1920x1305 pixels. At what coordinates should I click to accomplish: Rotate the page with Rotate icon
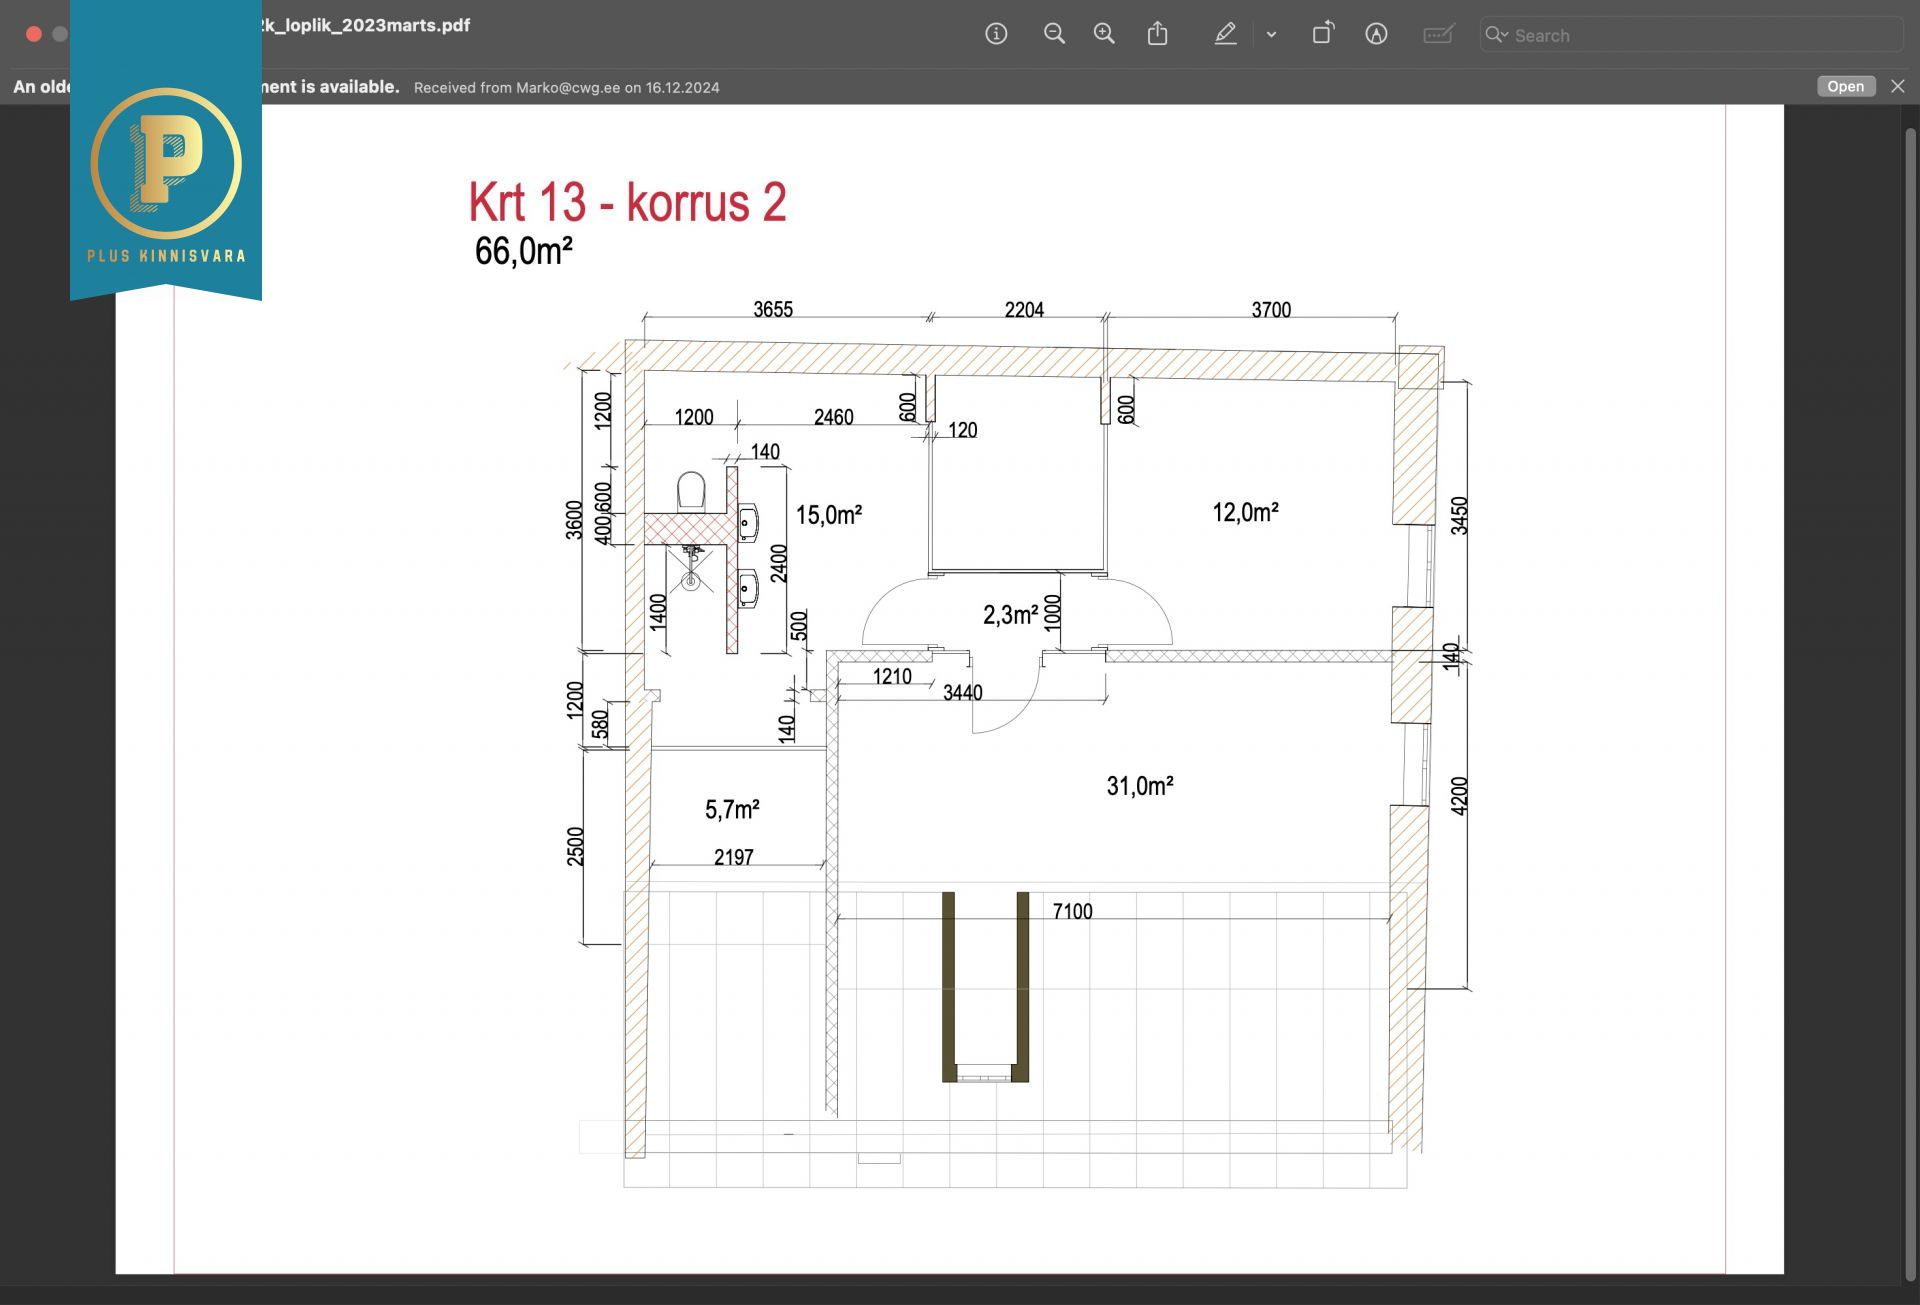coord(1322,34)
